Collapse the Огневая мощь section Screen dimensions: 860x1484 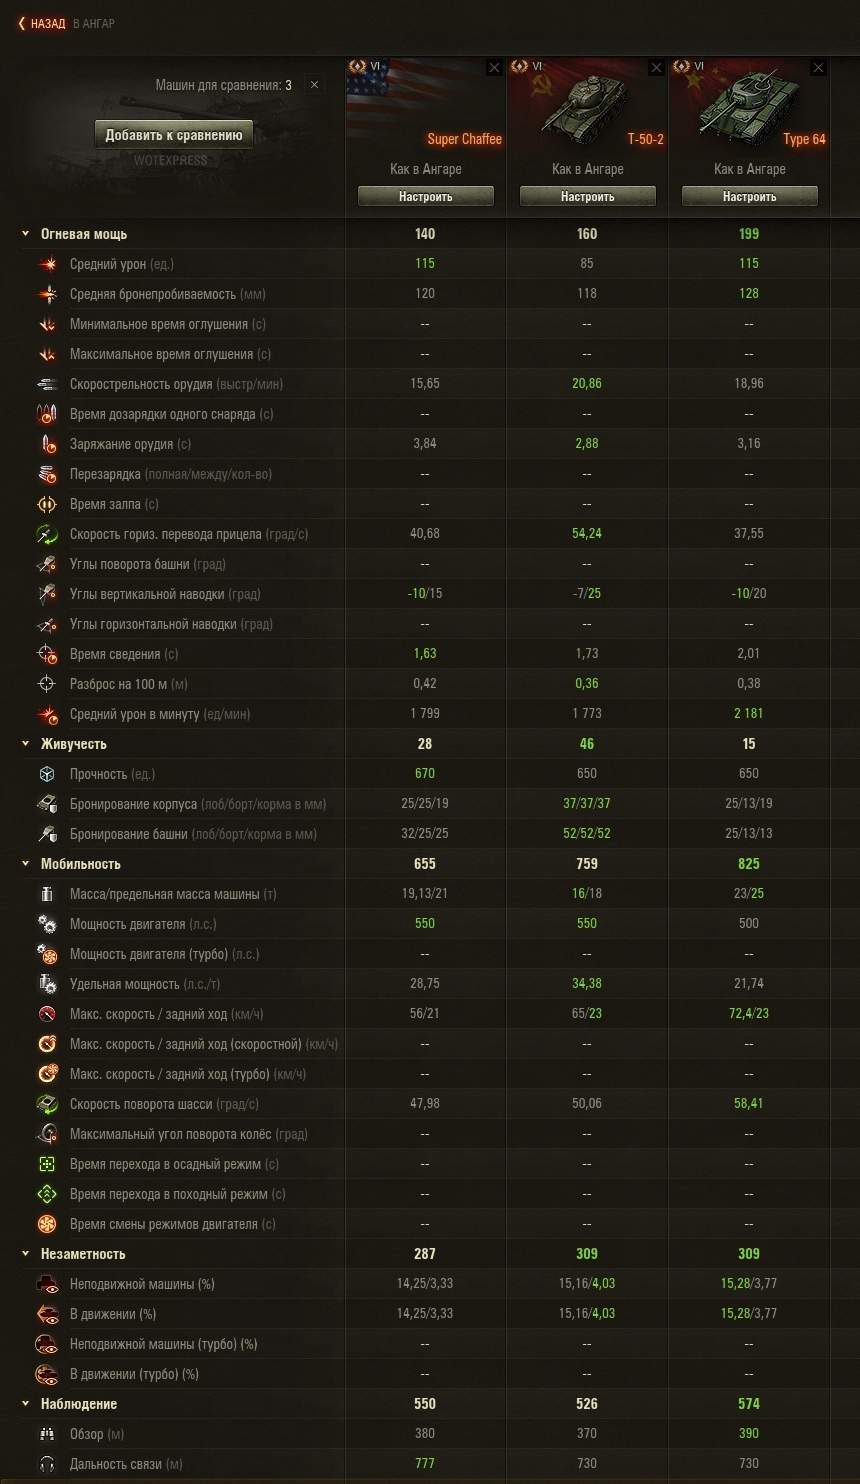tap(26, 234)
